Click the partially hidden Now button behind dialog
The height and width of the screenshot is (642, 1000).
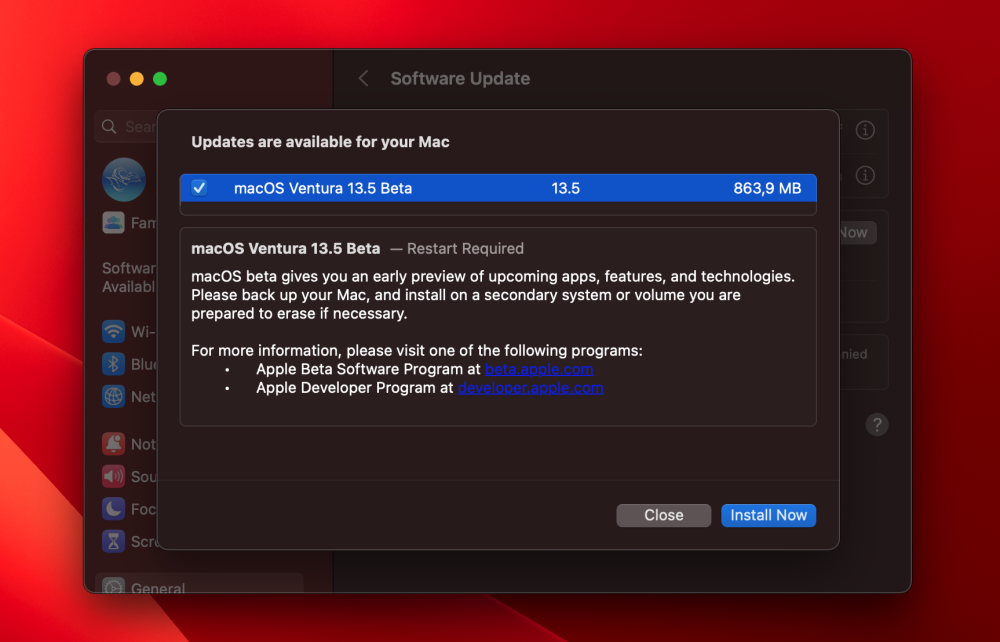(x=858, y=233)
